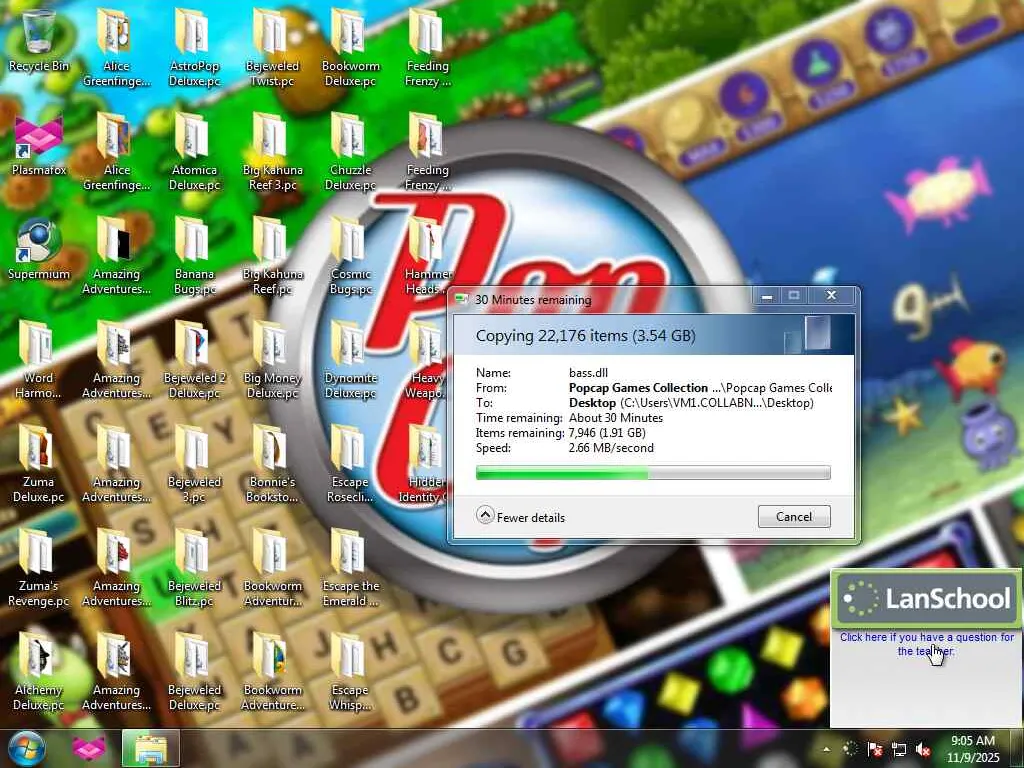Select the Cosmic Bugs.pc folder
This screenshot has height=768, width=1024.
[x=350, y=257]
